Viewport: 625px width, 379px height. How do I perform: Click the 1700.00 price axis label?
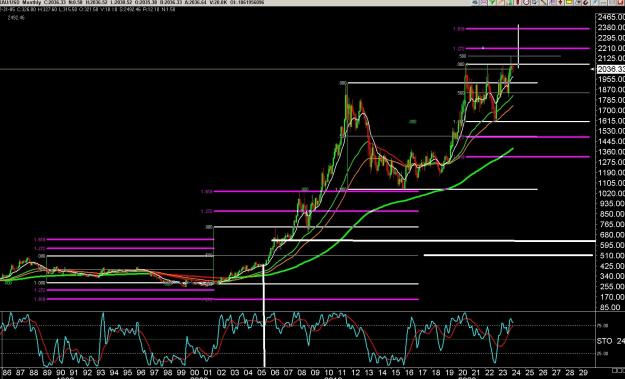coord(611,110)
